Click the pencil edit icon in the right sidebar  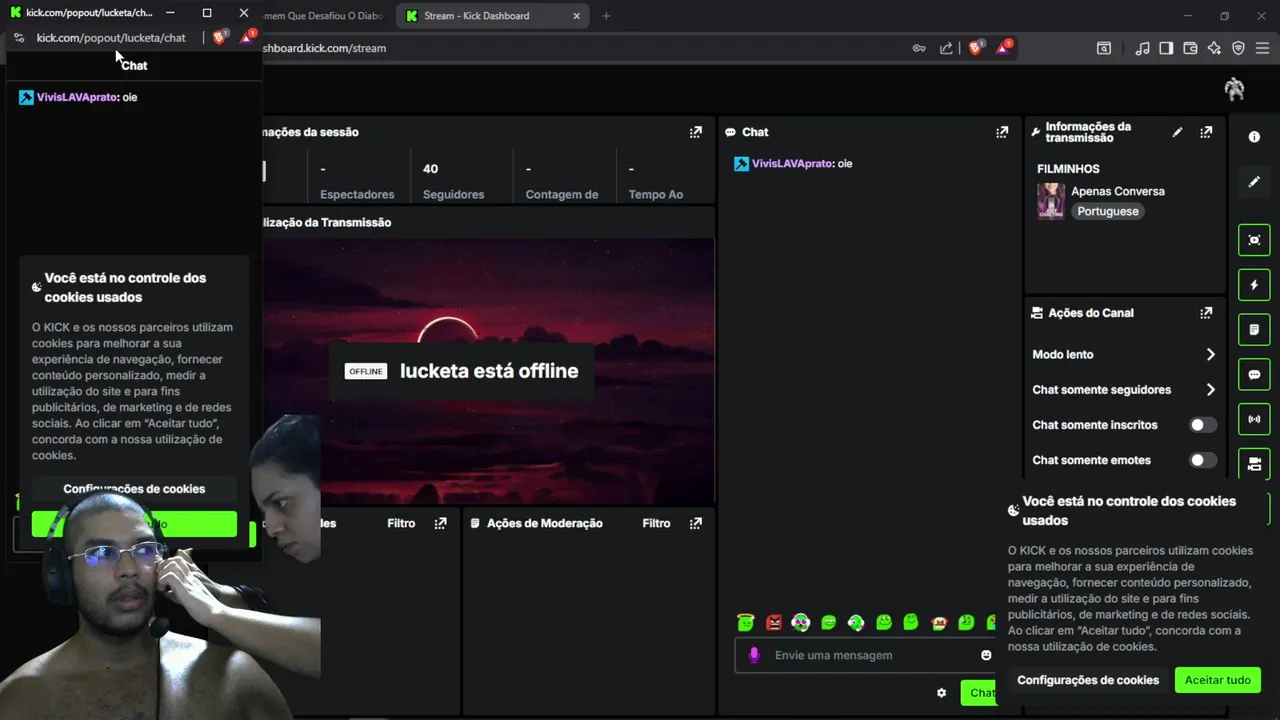(1254, 182)
